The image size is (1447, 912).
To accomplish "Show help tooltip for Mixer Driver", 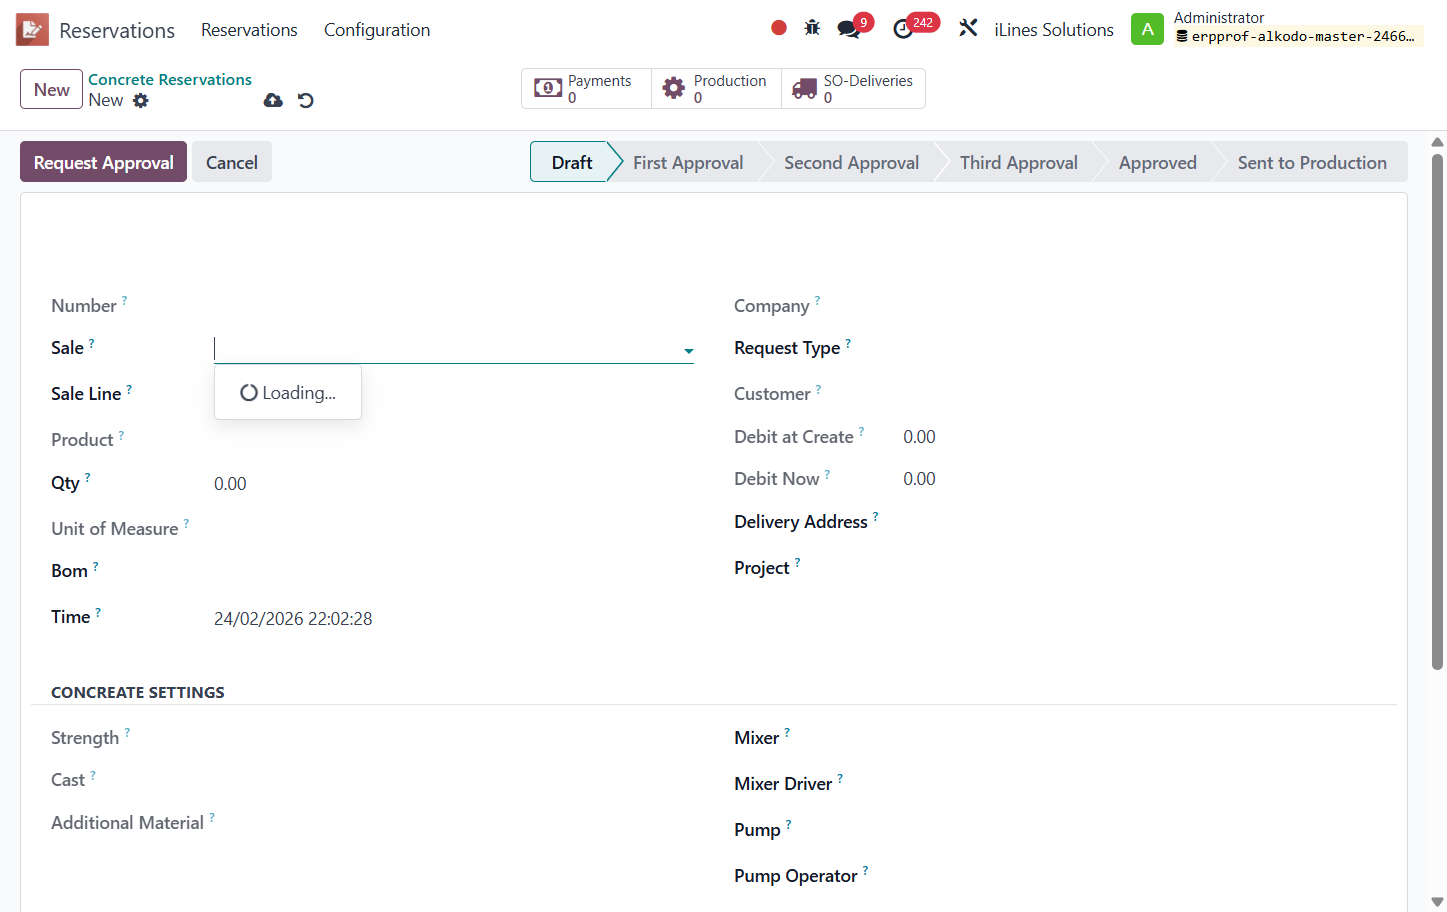I will pos(840,778).
